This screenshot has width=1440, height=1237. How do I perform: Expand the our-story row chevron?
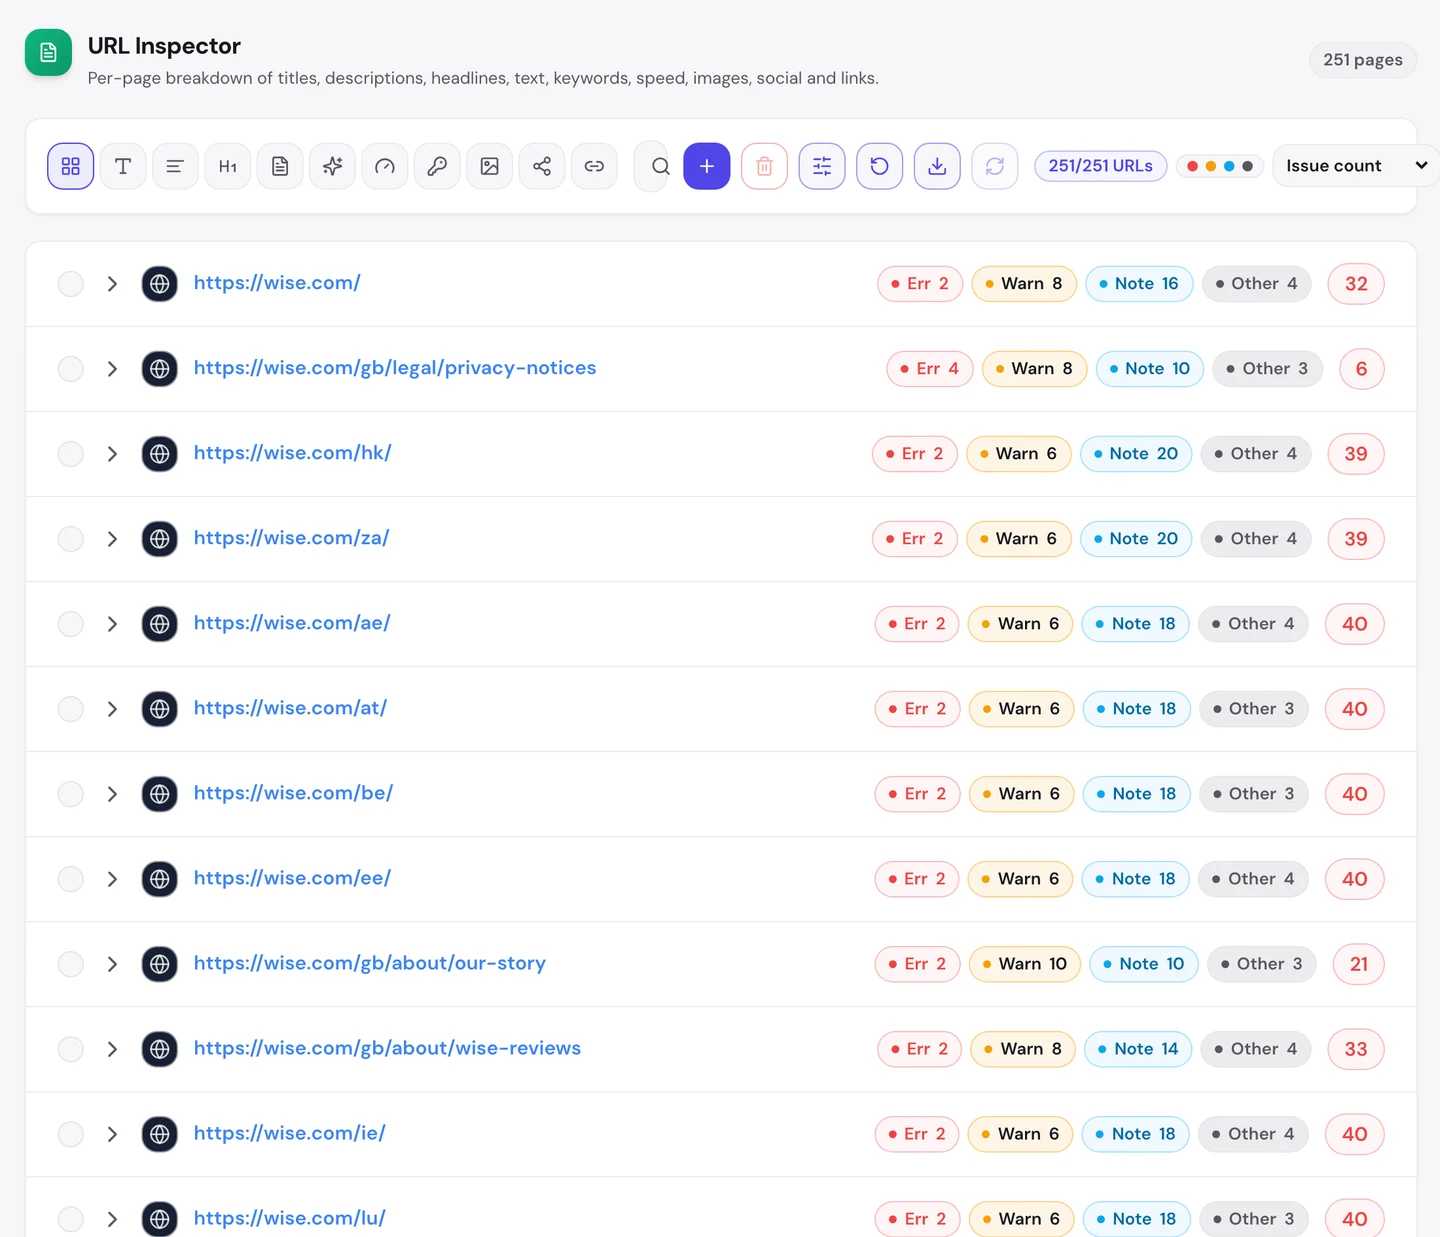[112, 964]
